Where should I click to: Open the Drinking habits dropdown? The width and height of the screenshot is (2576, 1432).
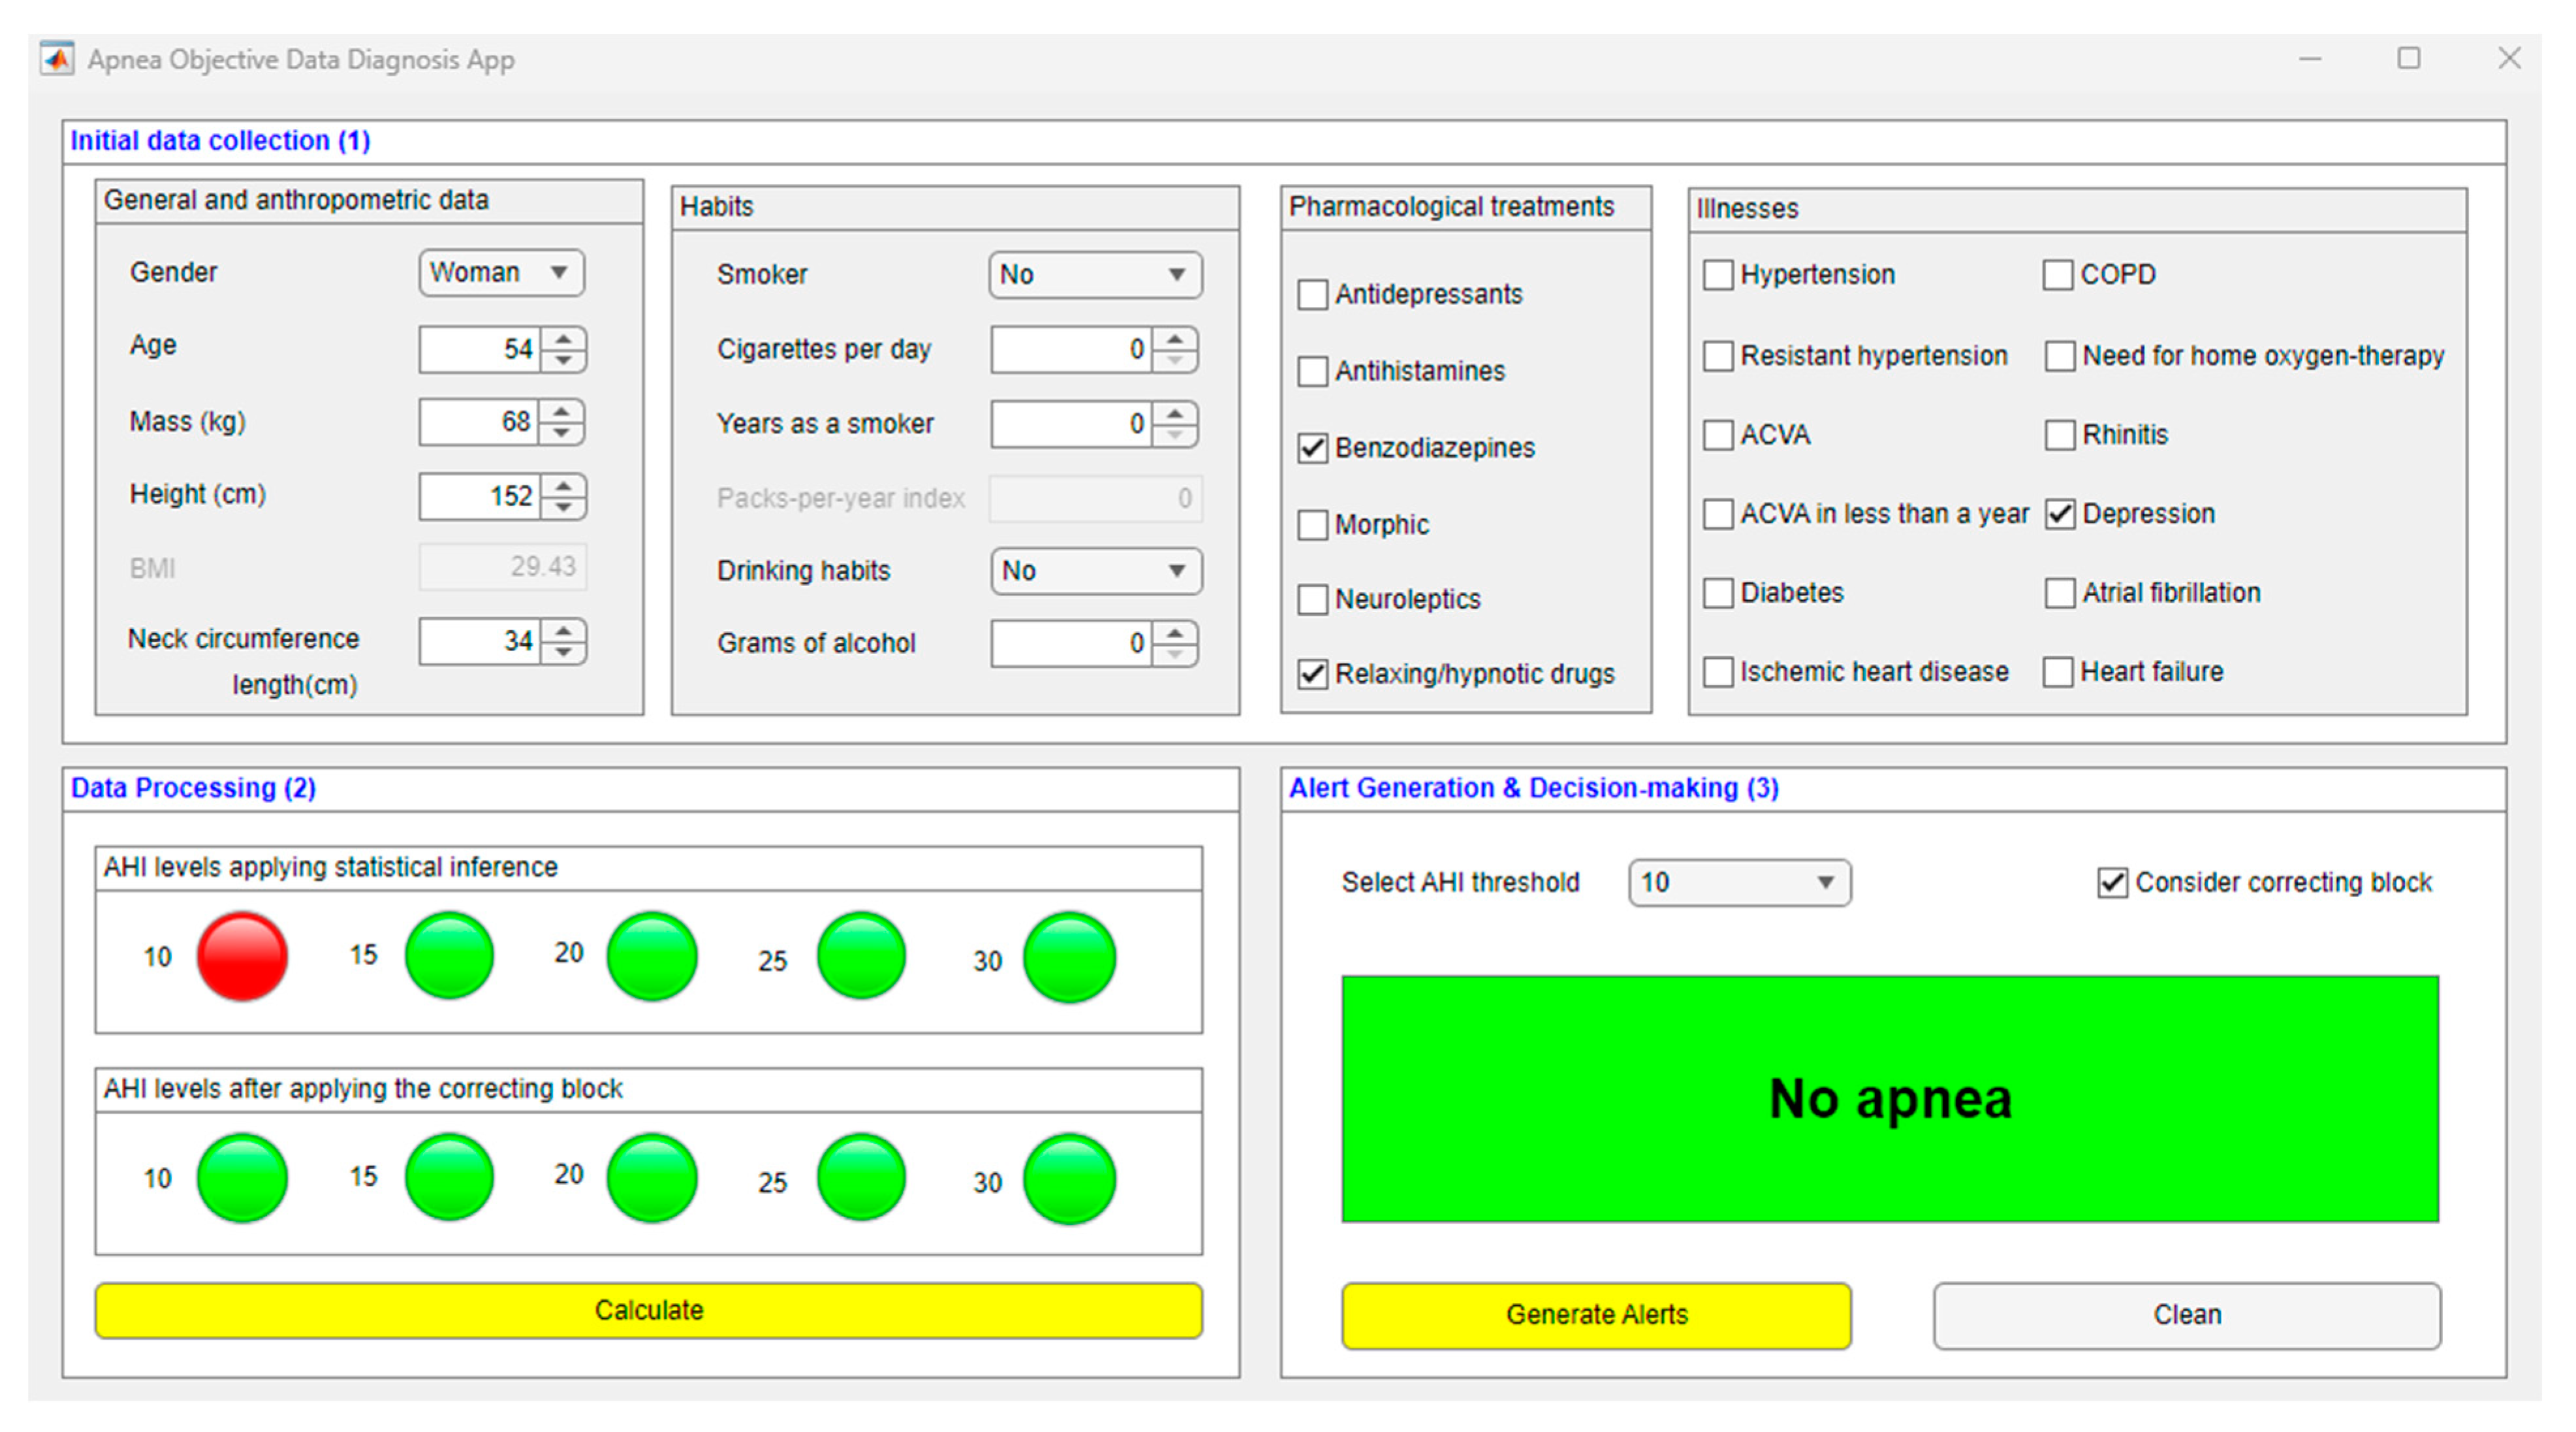point(1095,571)
